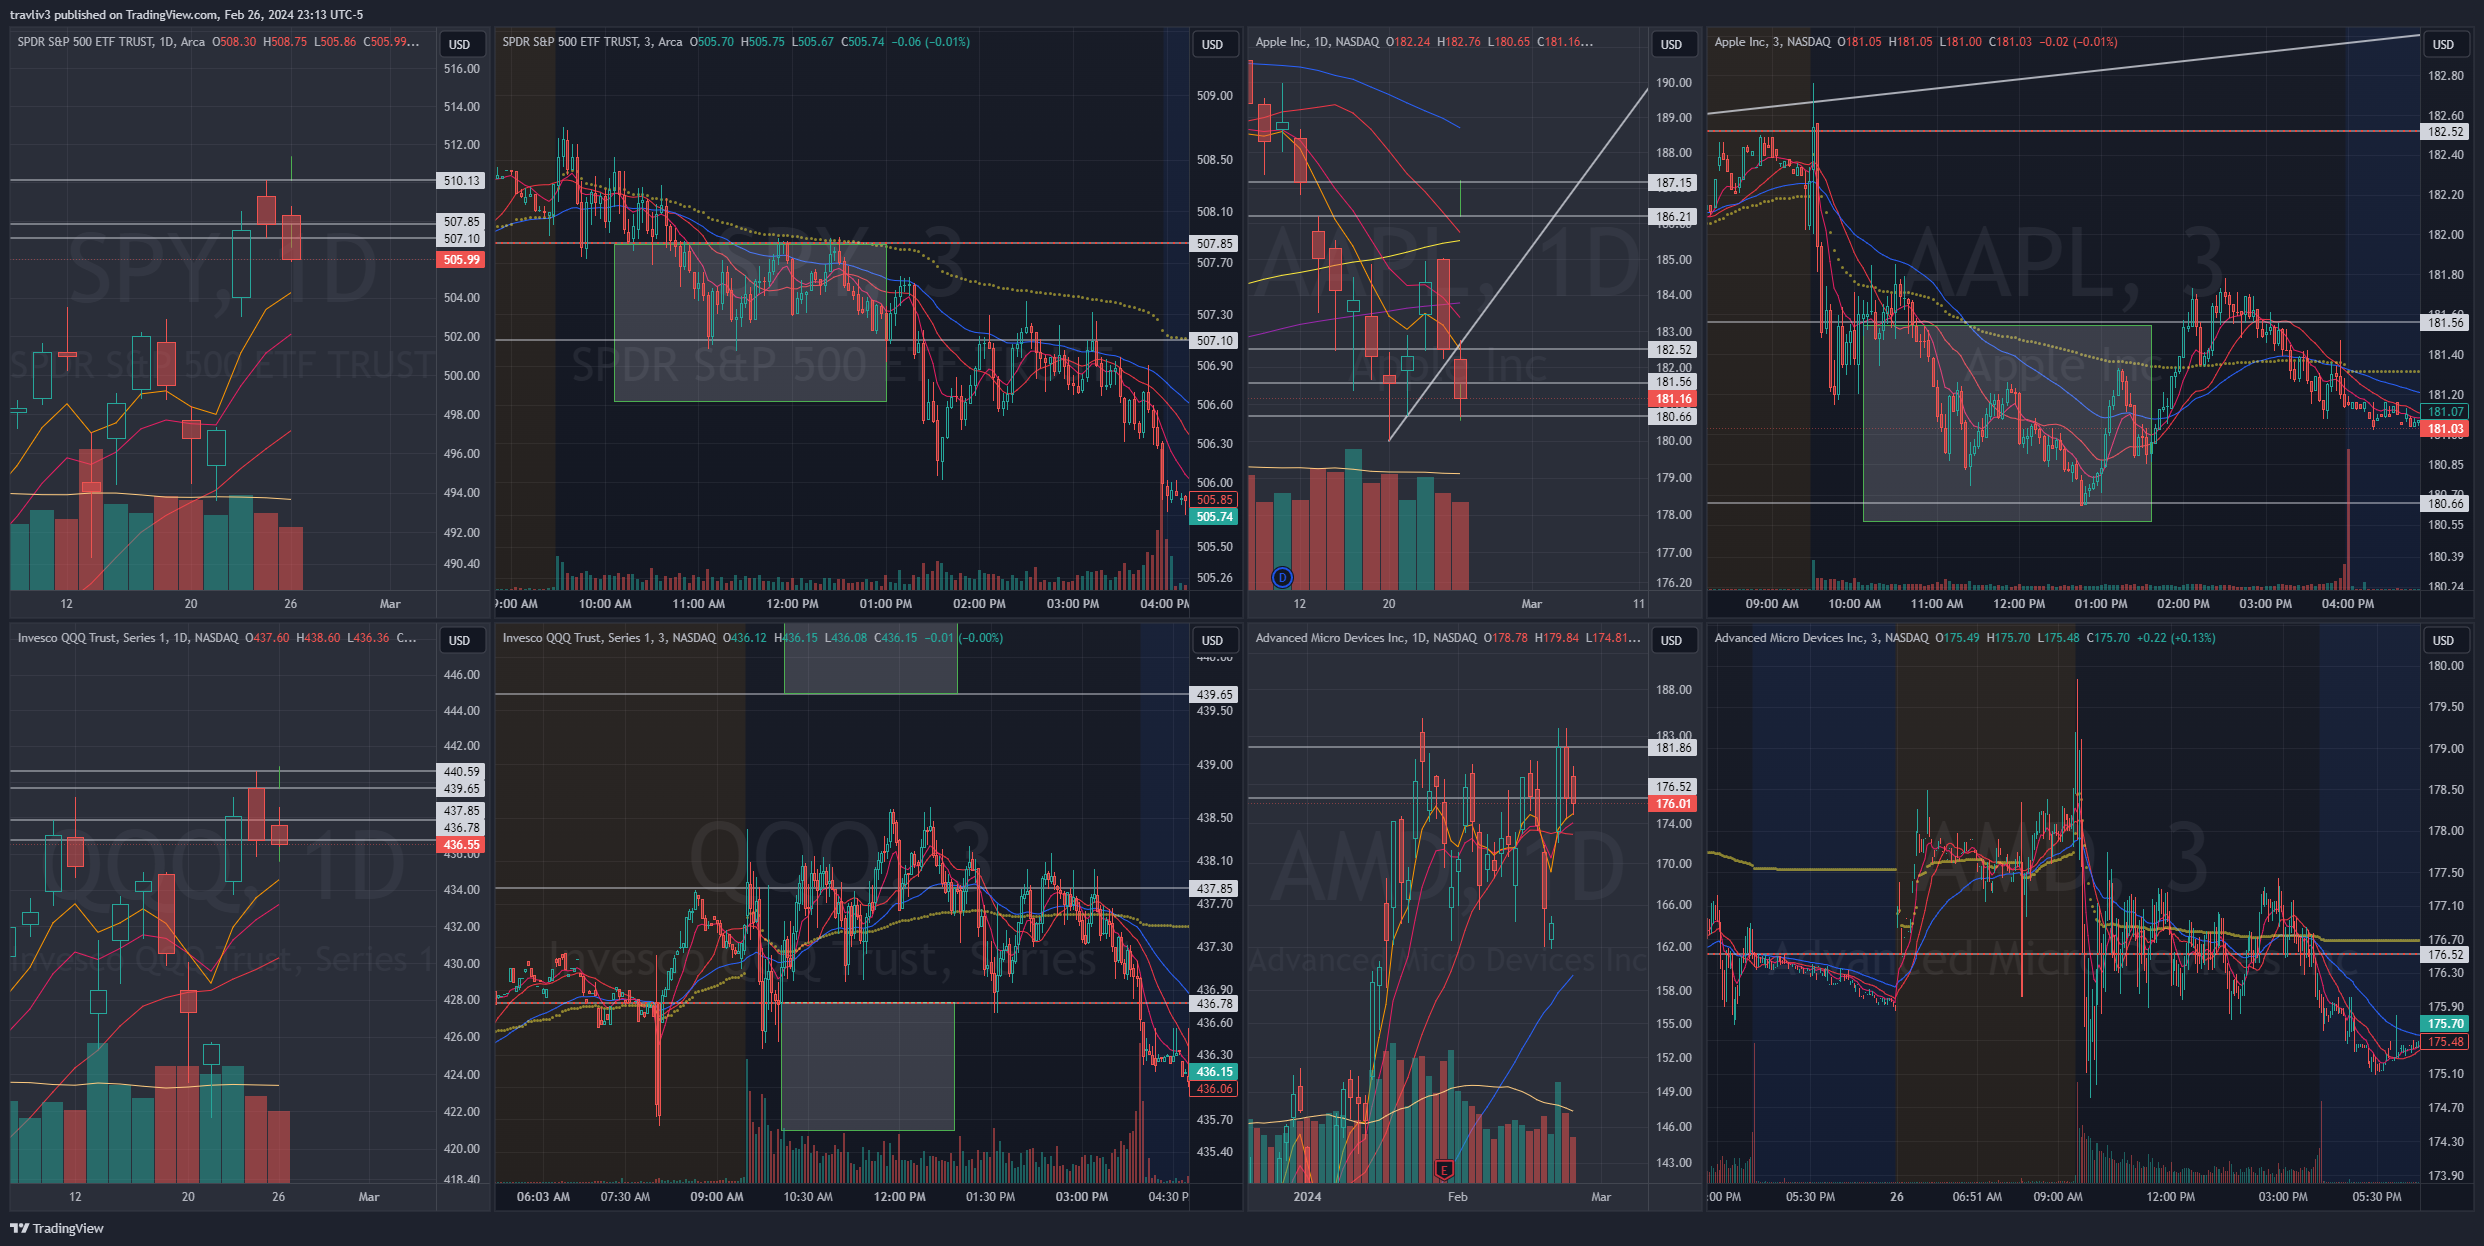Image resolution: width=2484 pixels, height=1246 pixels.
Task: Click the blue dividend D marker on Apple daily chart
Action: 1282,577
